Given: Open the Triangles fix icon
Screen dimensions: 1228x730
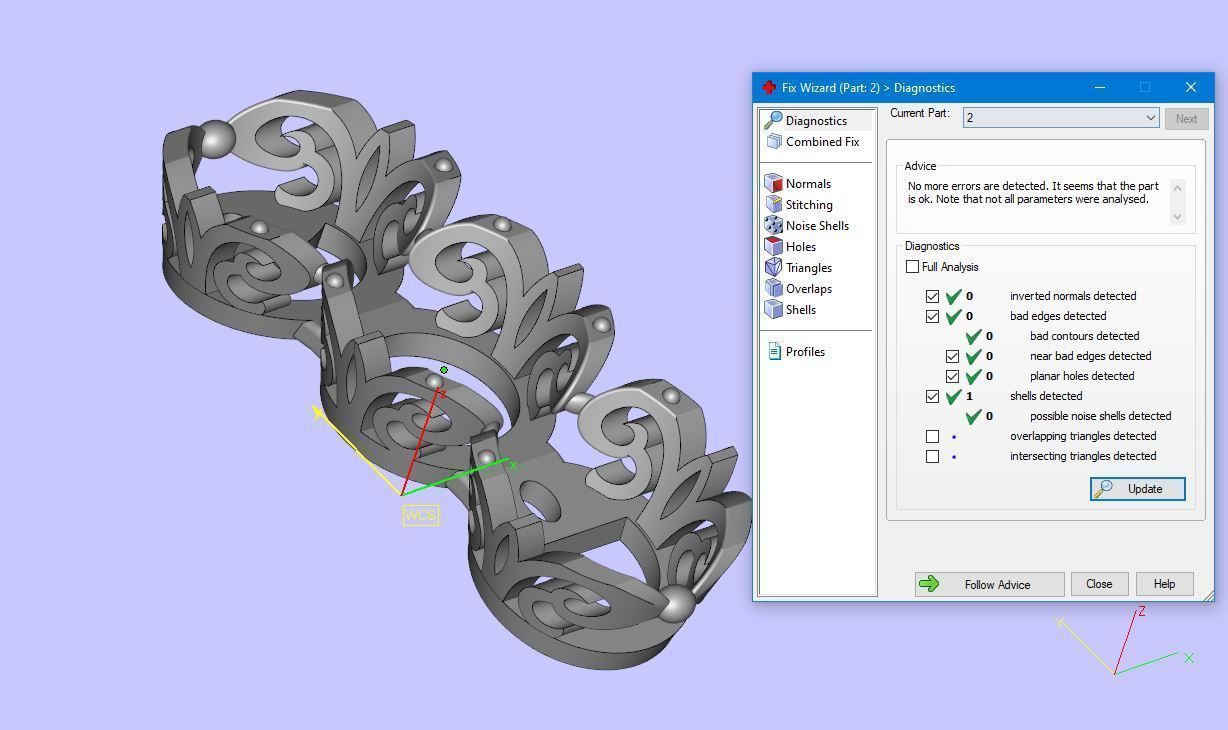Looking at the screenshot, I should [773, 268].
